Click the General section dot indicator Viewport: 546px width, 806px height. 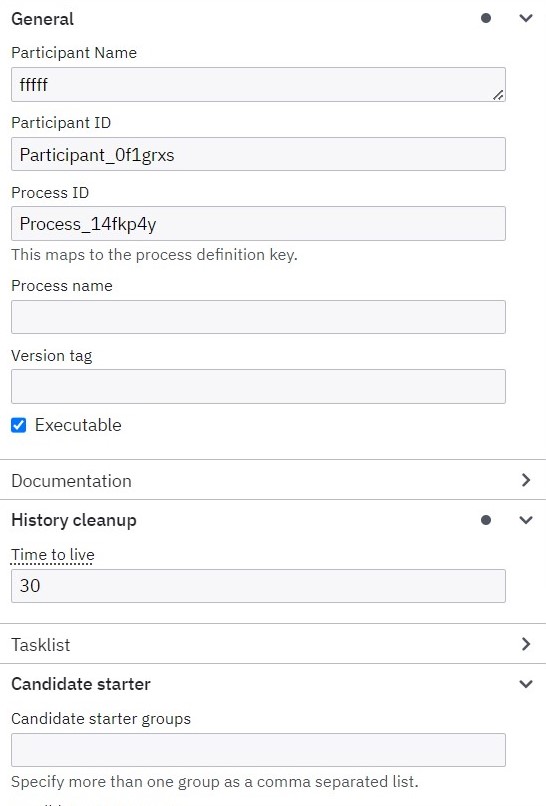pos(485,19)
